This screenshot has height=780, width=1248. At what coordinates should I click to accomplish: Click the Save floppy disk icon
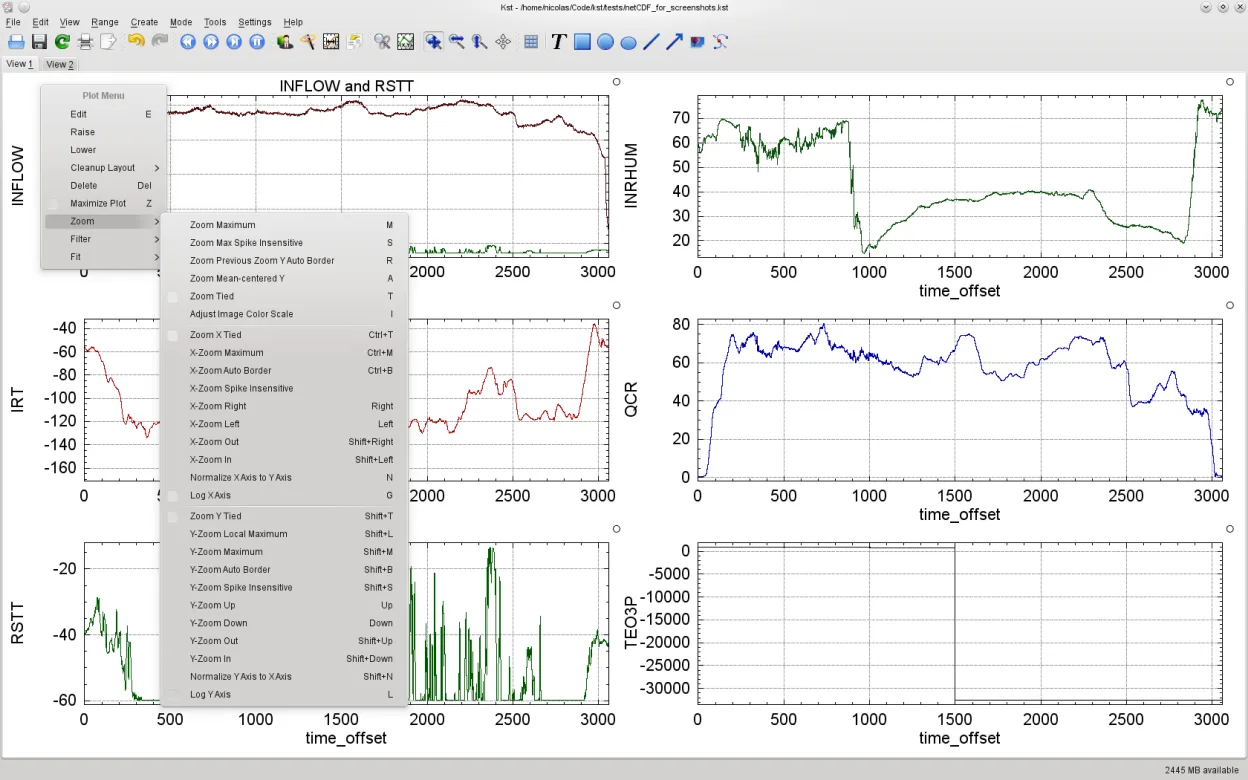click(39, 42)
